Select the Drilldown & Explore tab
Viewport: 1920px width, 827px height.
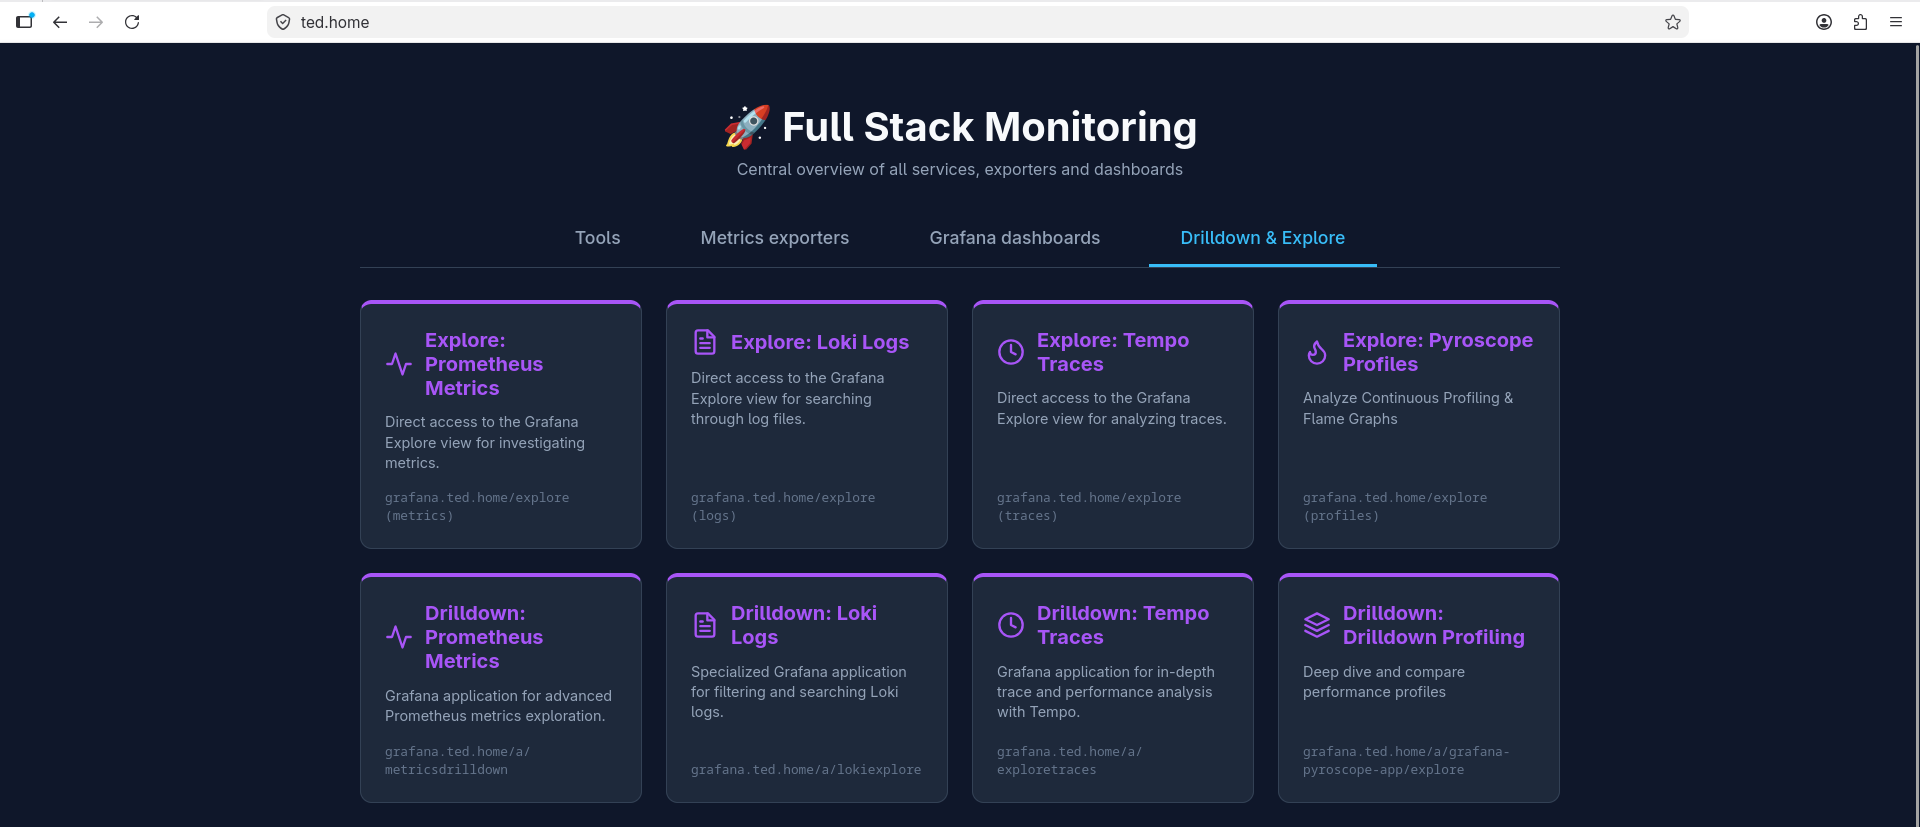pos(1263,238)
